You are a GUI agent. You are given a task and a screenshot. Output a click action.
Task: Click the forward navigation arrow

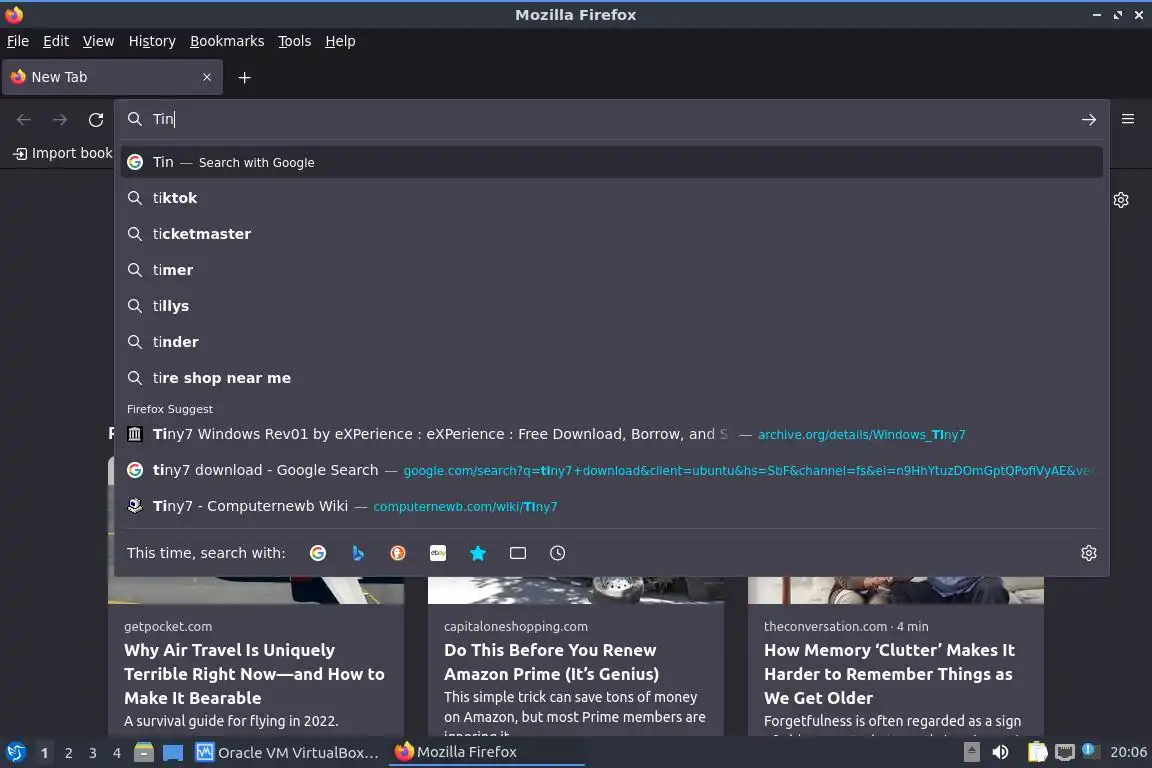(60, 119)
